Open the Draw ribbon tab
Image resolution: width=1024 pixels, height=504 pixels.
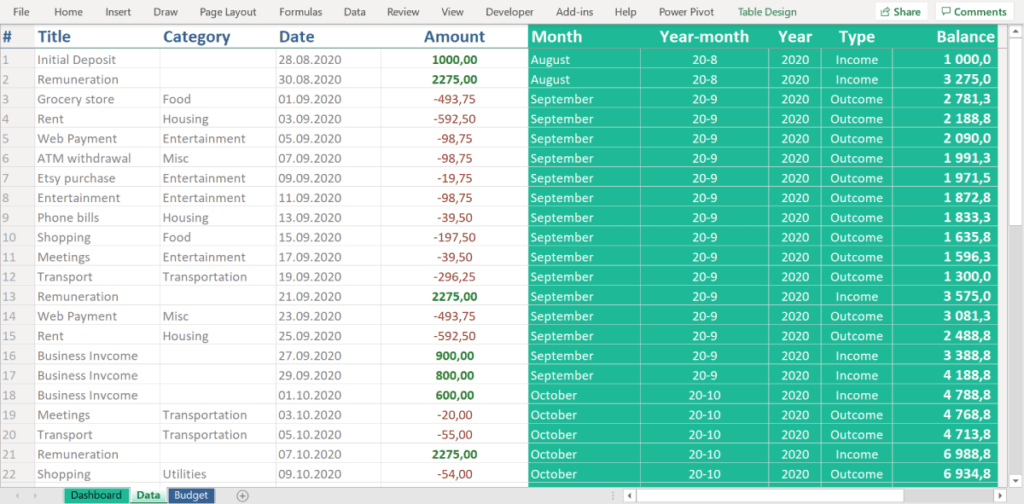point(165,12)
